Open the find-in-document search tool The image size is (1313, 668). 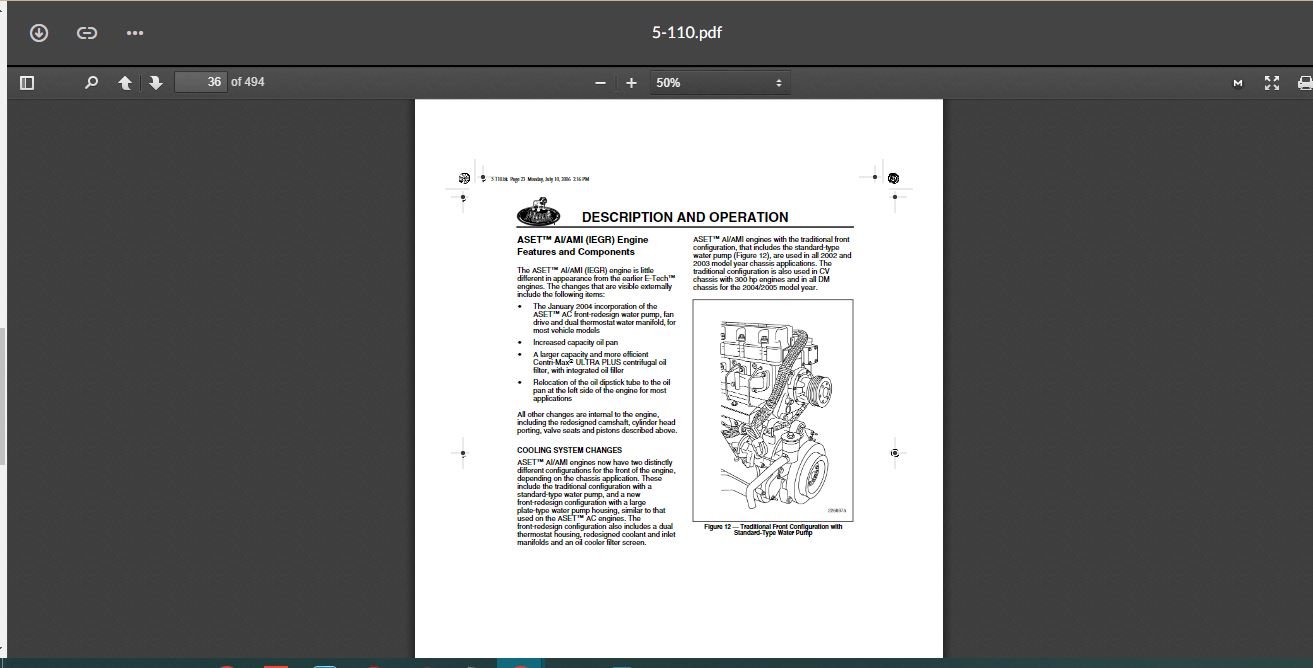pos(91,83)
